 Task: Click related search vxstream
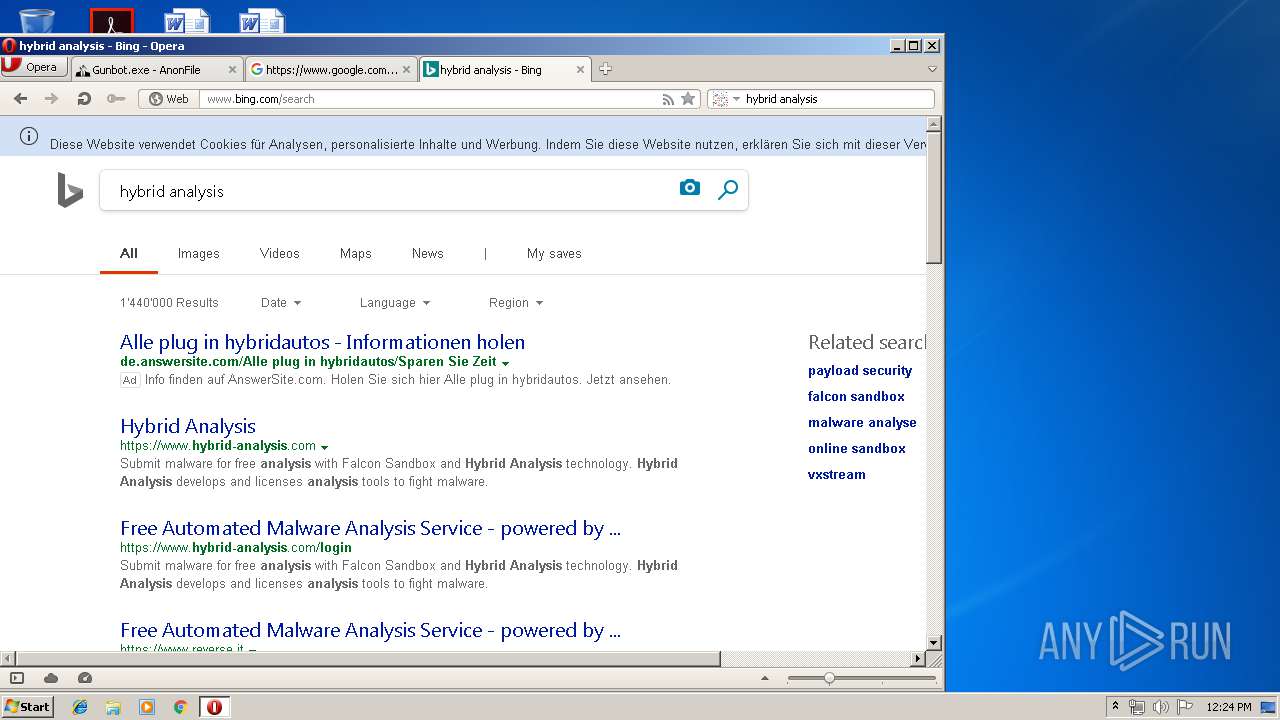(837, 475)
